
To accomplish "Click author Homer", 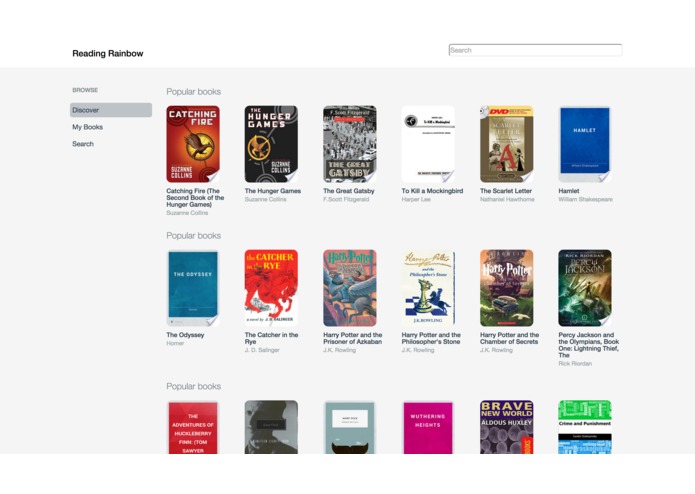I will coord(175,343).
